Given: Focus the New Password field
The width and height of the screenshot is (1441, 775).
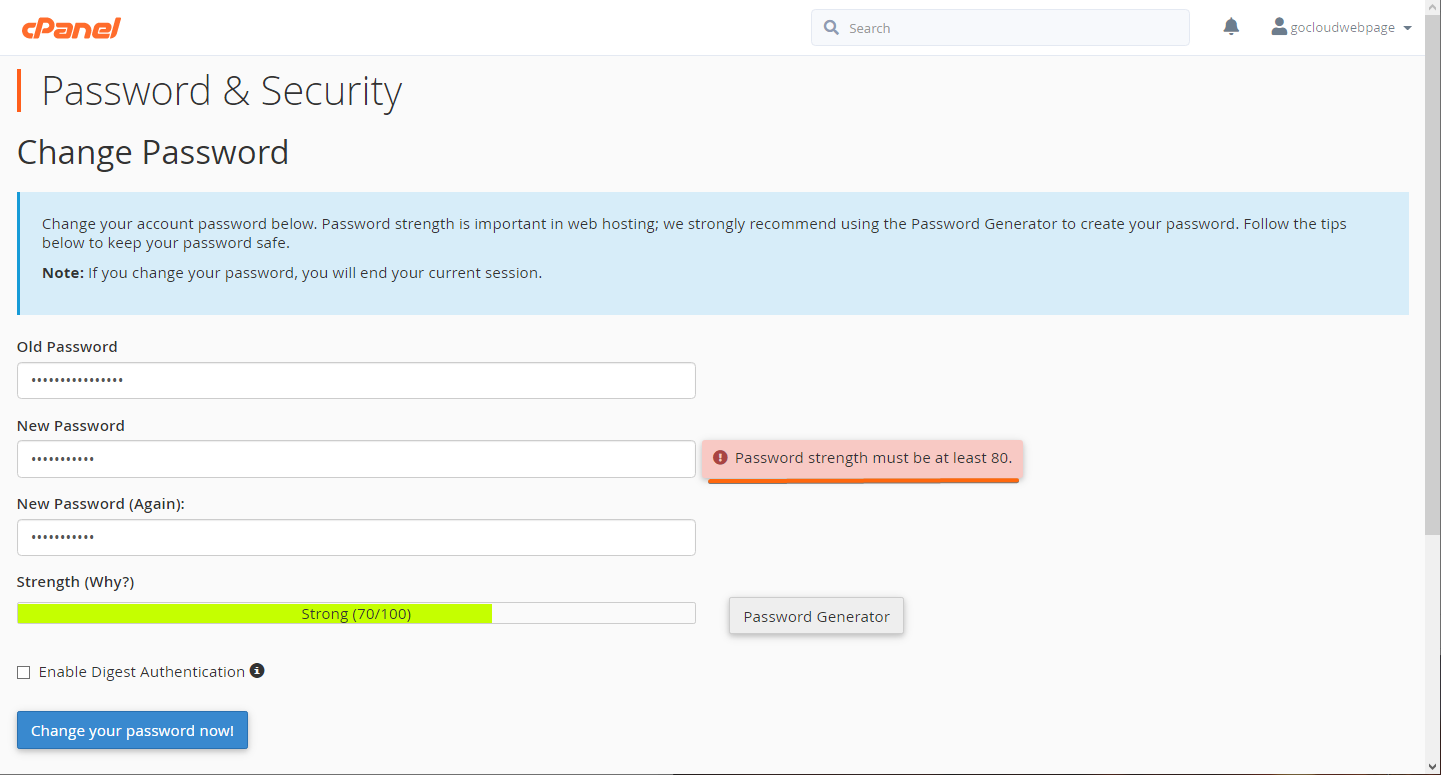Looking at the screenshot, I should [356, 459].
